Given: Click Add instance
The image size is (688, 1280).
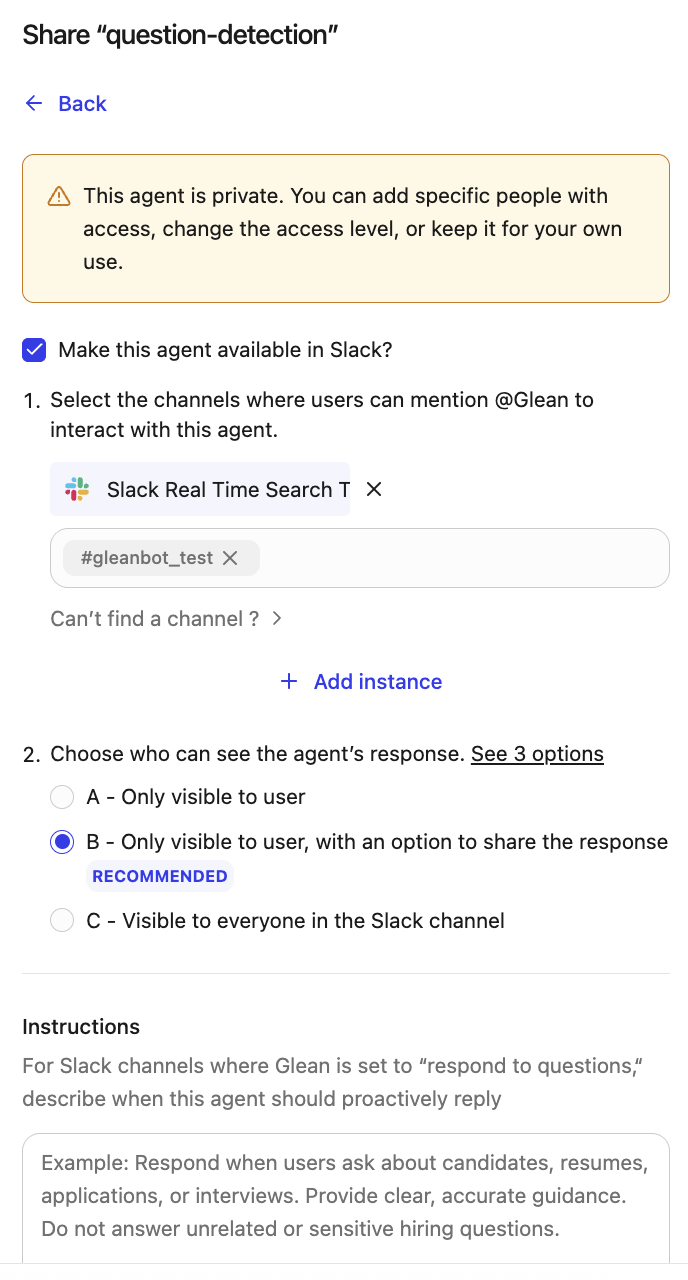Looking at the screenshot, I should click(x=377, y=681).
